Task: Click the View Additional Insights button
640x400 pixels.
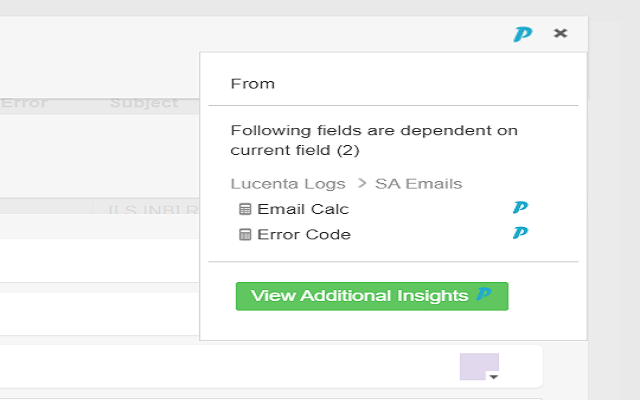Action: (372, 296)
